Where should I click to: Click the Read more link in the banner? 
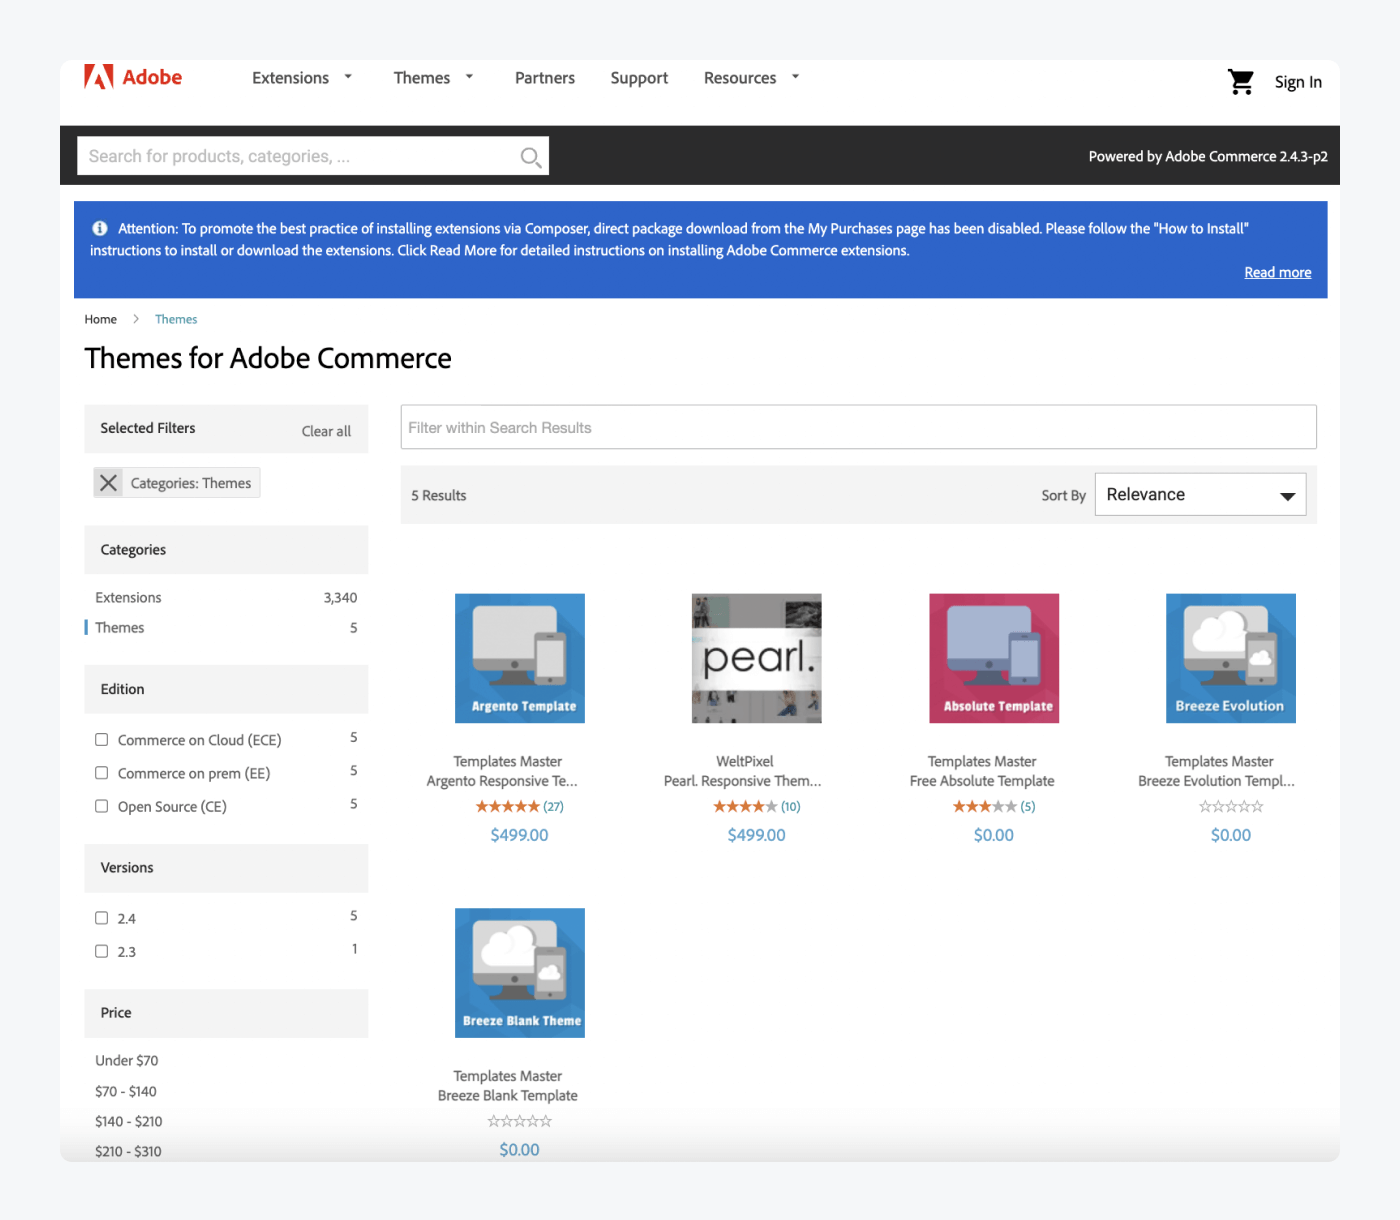tap(1277, 271)
